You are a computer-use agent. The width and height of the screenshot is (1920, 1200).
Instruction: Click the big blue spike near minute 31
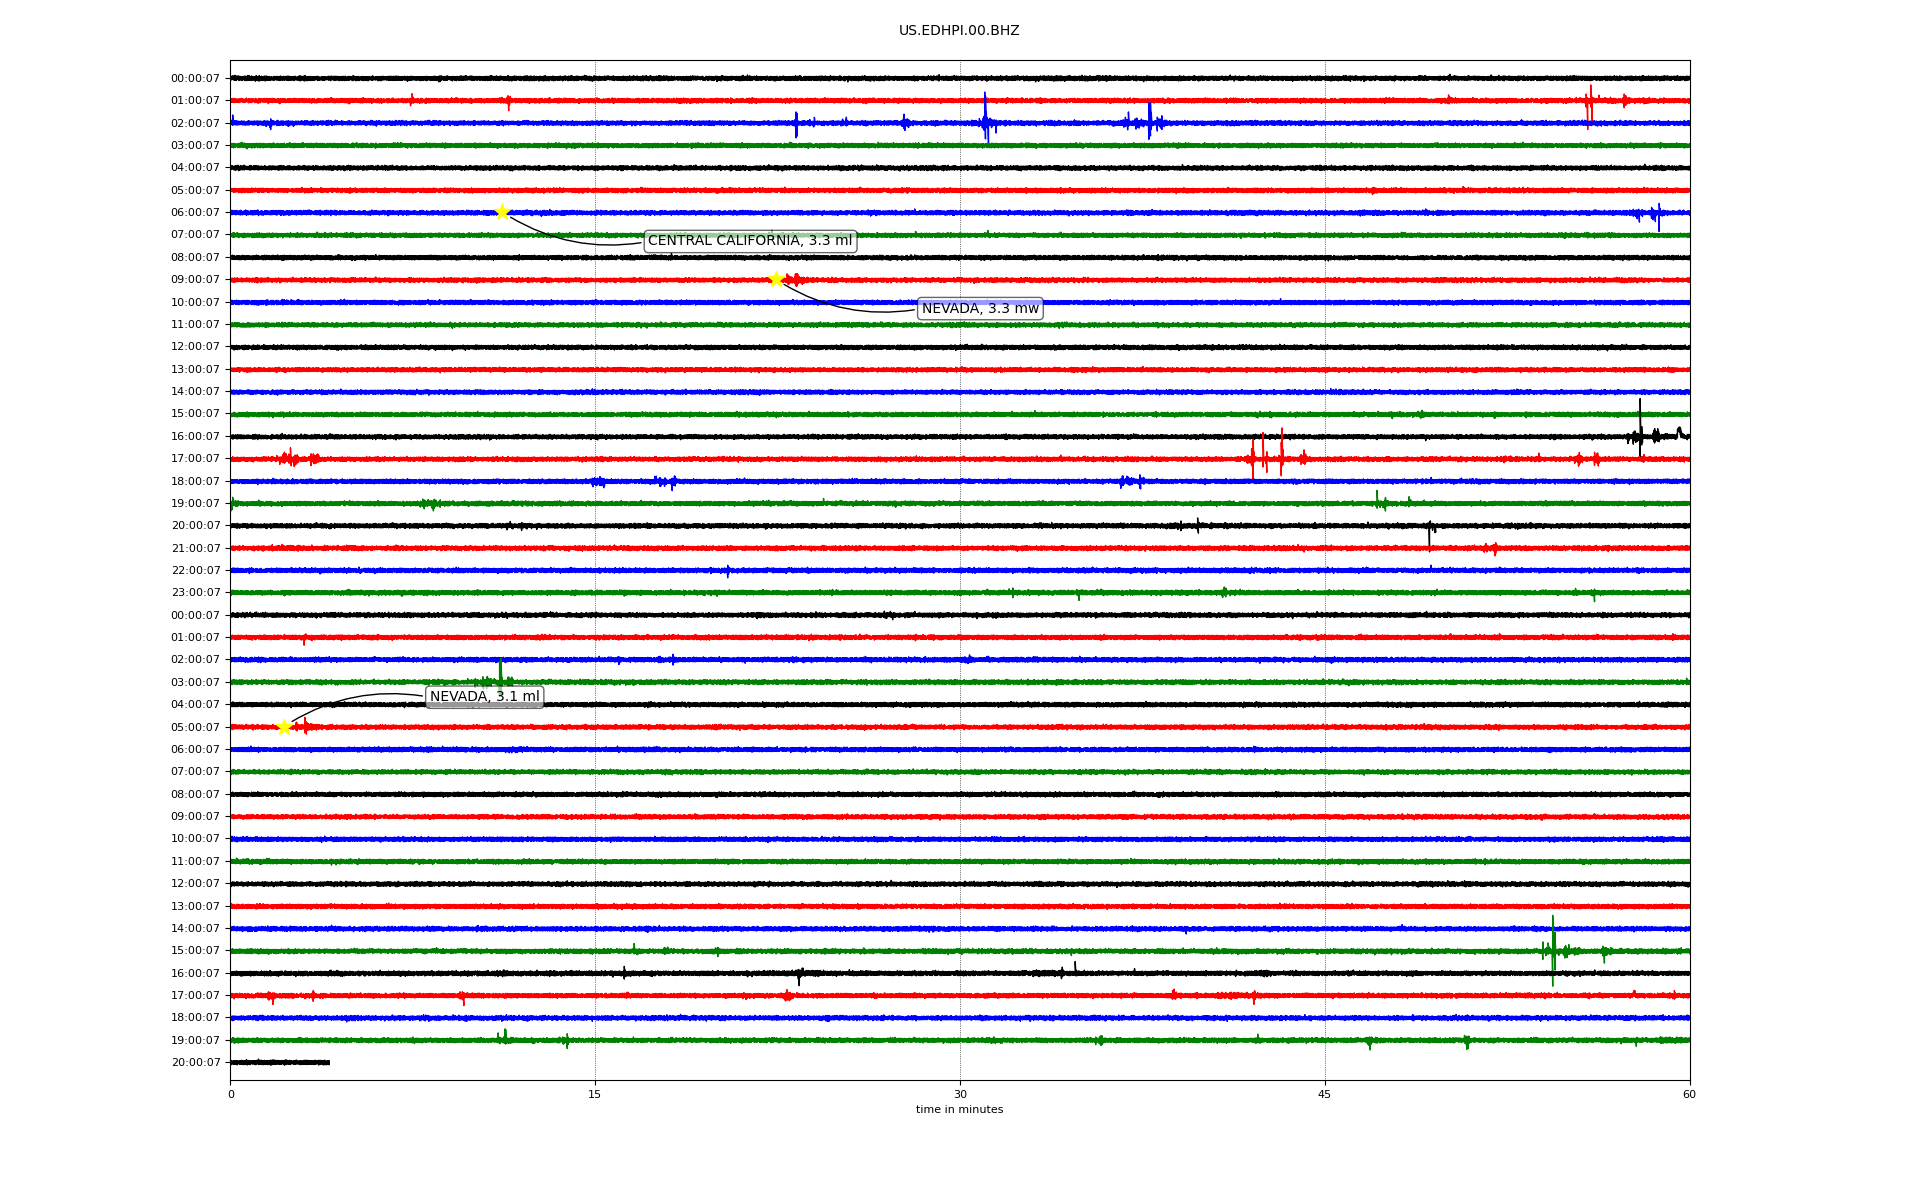click(x=986, y=118)
